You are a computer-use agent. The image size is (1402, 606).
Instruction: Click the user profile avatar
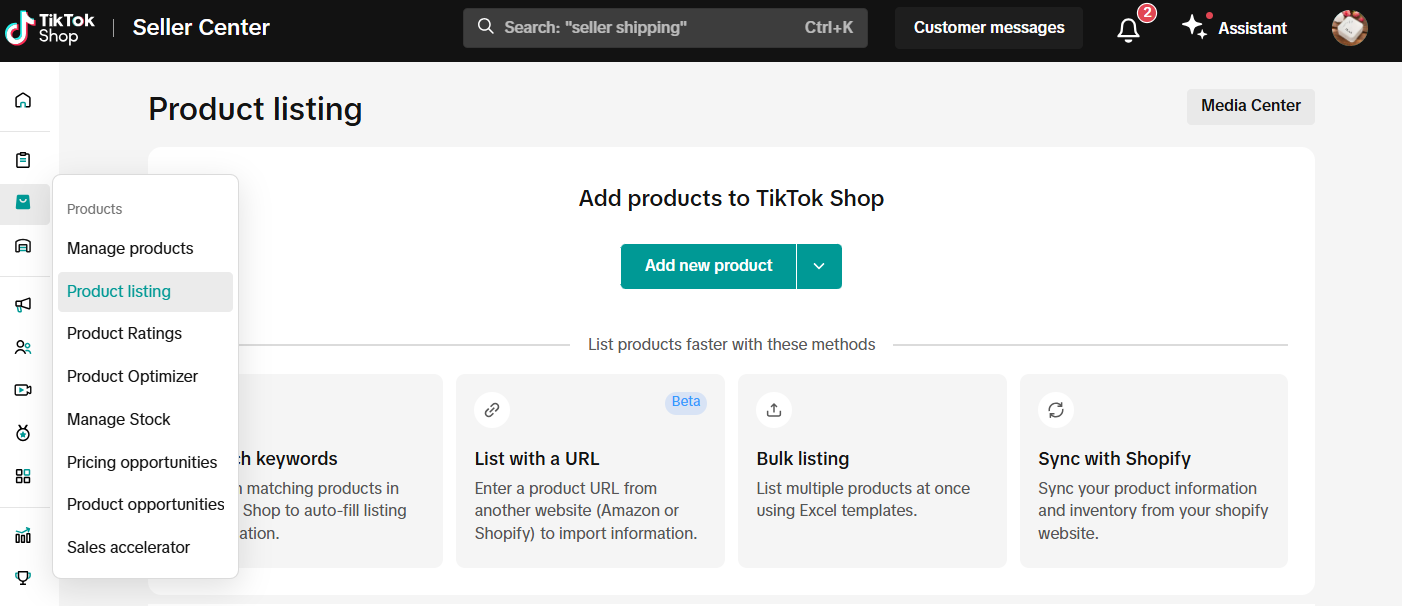[1349, 28]
